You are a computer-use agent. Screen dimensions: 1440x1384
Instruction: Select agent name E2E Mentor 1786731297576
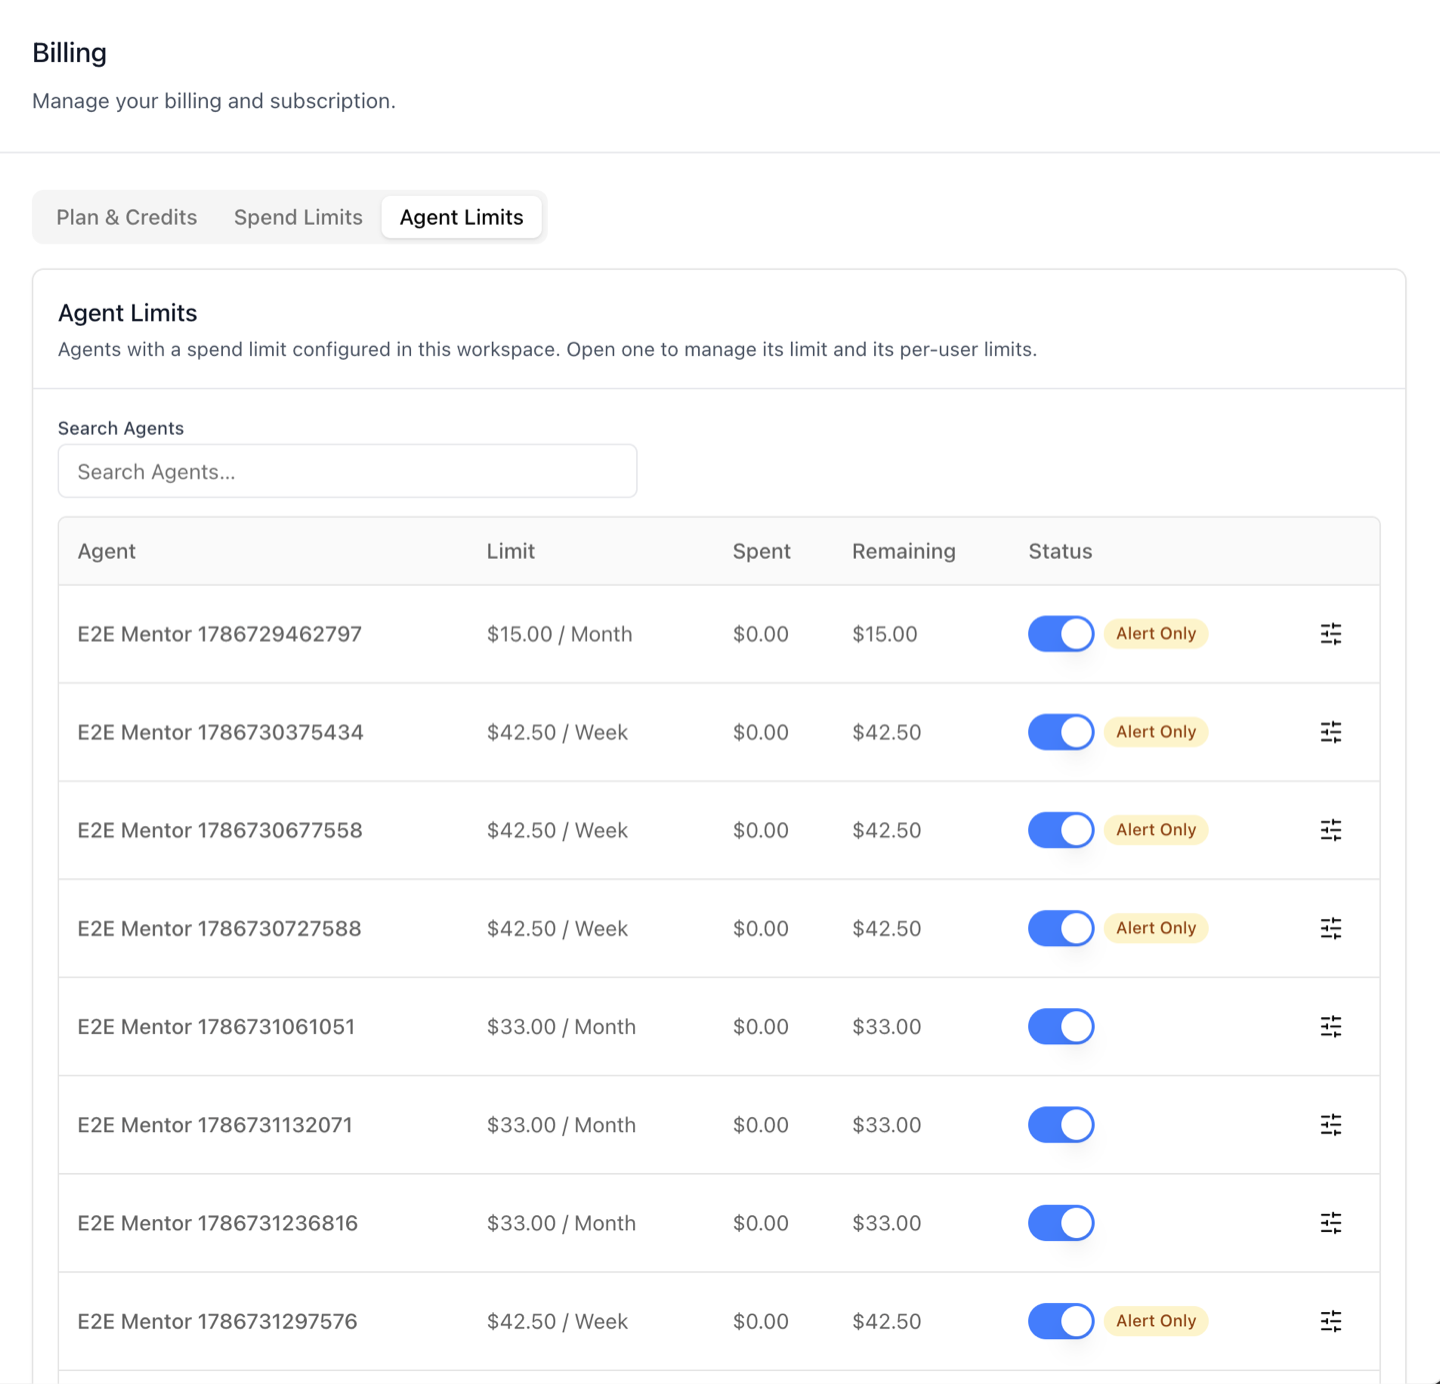tap(218, 1321)
